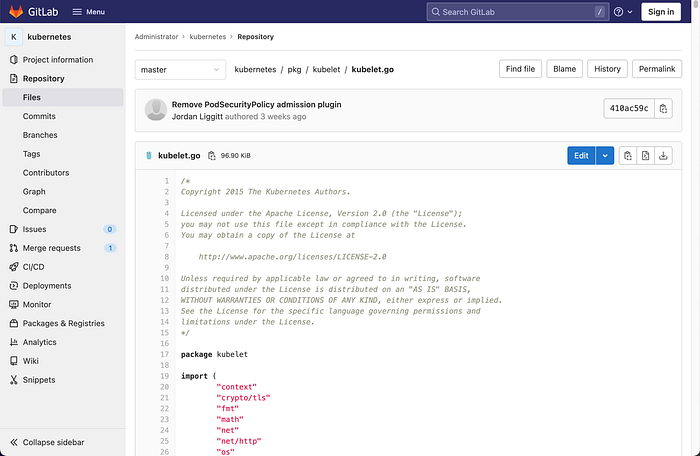The width and height of the screenshot is (700, 456).
Task: Open the master branch dropdown
Action: point(180,70)
